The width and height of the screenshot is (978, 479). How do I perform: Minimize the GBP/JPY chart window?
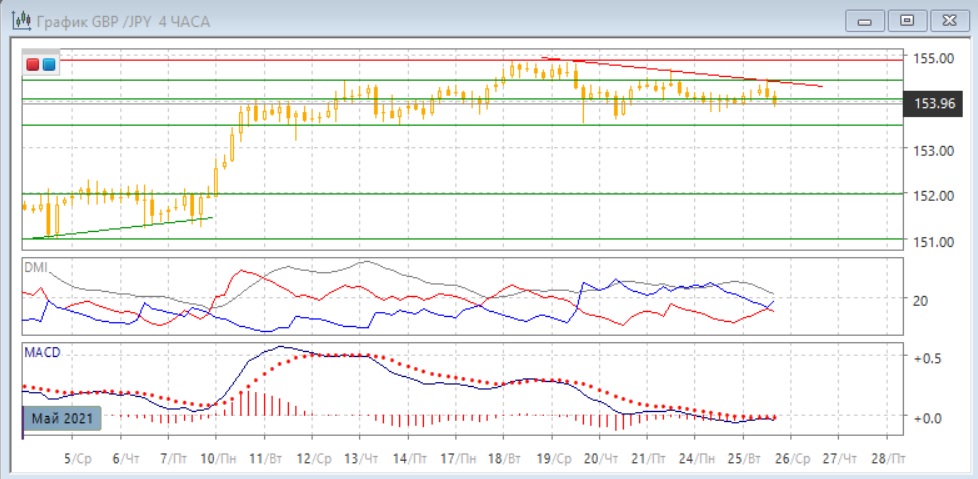point(864,20)
